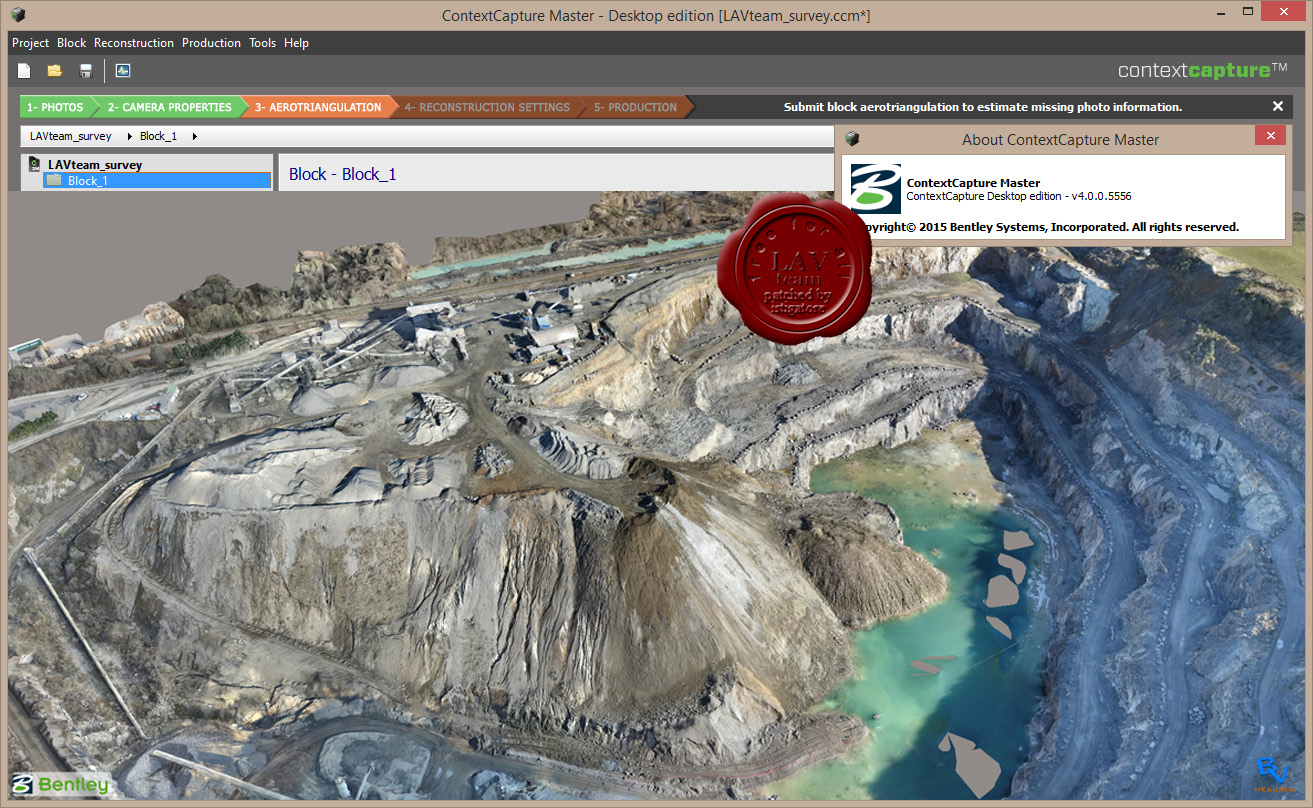Expand the arrow after LAVteam_survey in the breadcrumb
The height and width of the screenshot is (808, 1313).
pyautogui.click(x=130, y=136)
